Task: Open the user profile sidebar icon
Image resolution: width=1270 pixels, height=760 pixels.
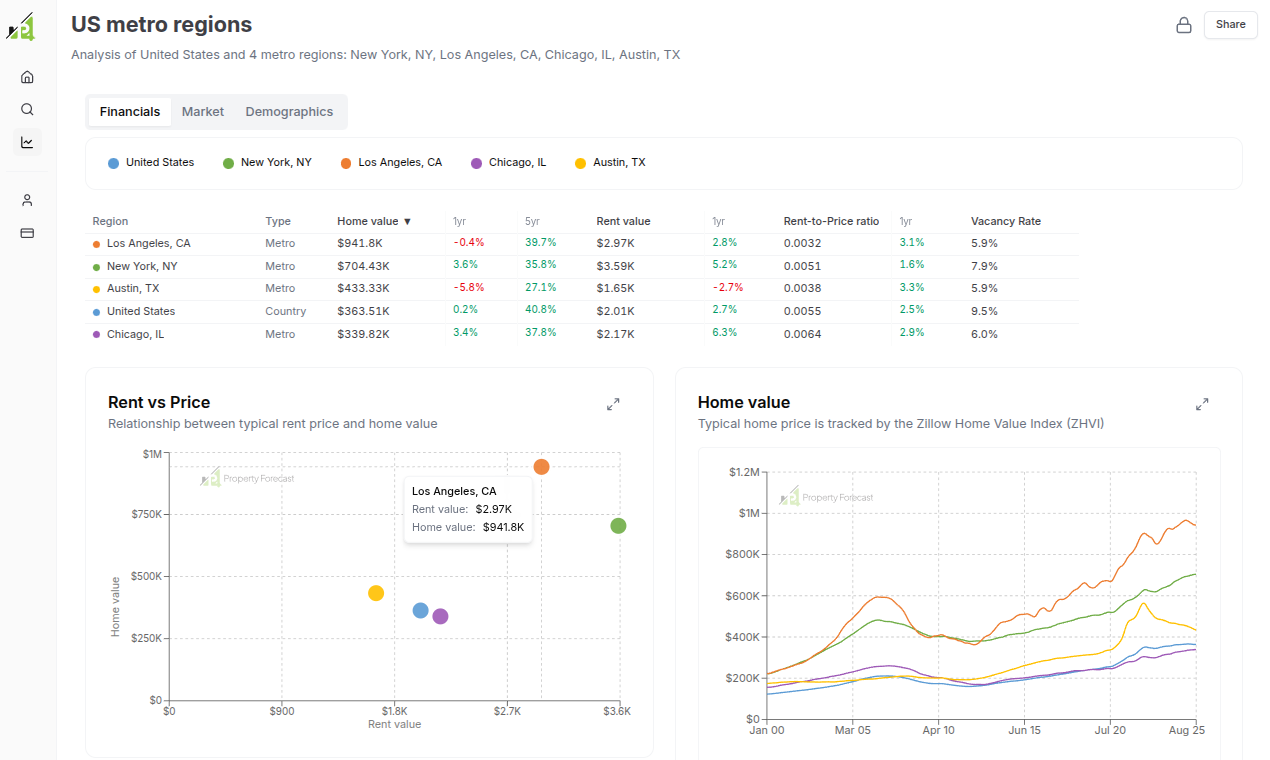Action: click(x=27, y=200)
